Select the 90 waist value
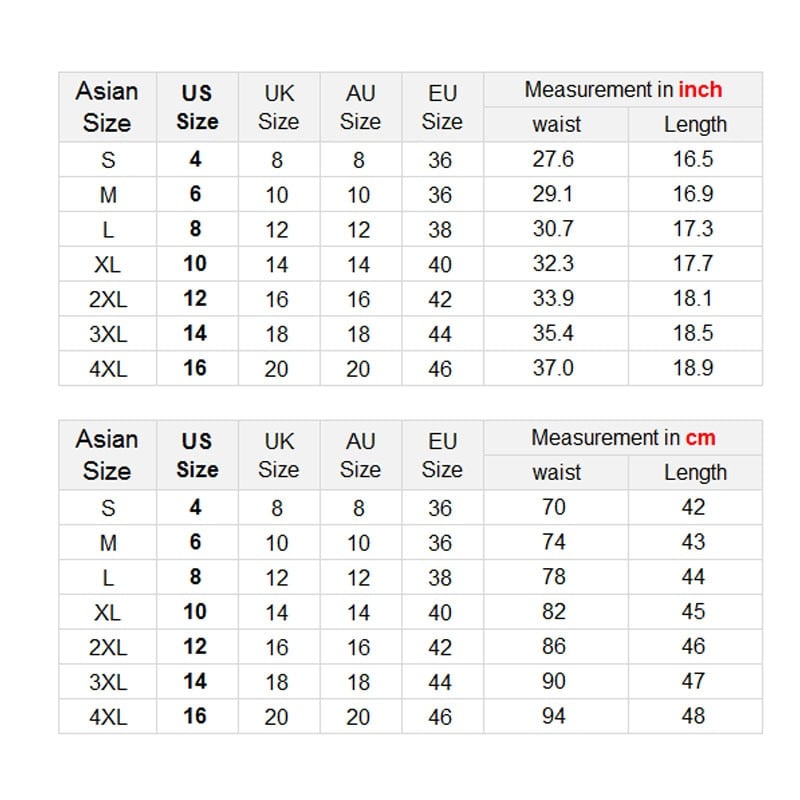 pos(554,681)
